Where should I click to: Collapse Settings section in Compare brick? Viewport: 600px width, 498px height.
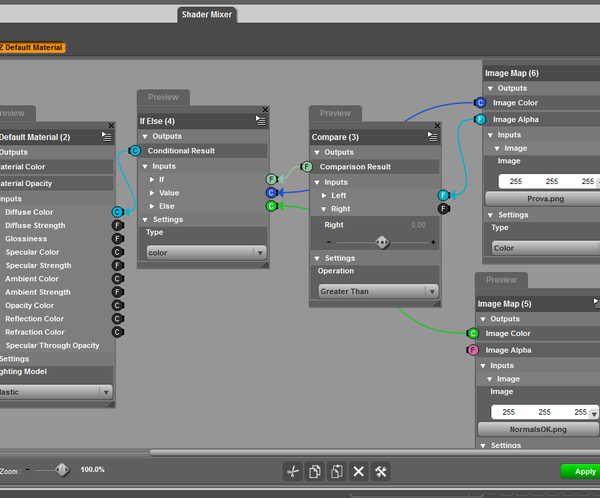(317, 258)
